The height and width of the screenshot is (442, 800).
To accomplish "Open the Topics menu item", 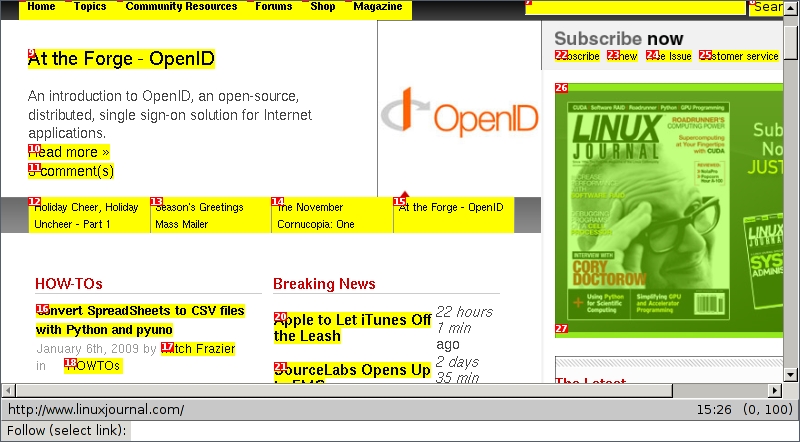I will 89,7.
